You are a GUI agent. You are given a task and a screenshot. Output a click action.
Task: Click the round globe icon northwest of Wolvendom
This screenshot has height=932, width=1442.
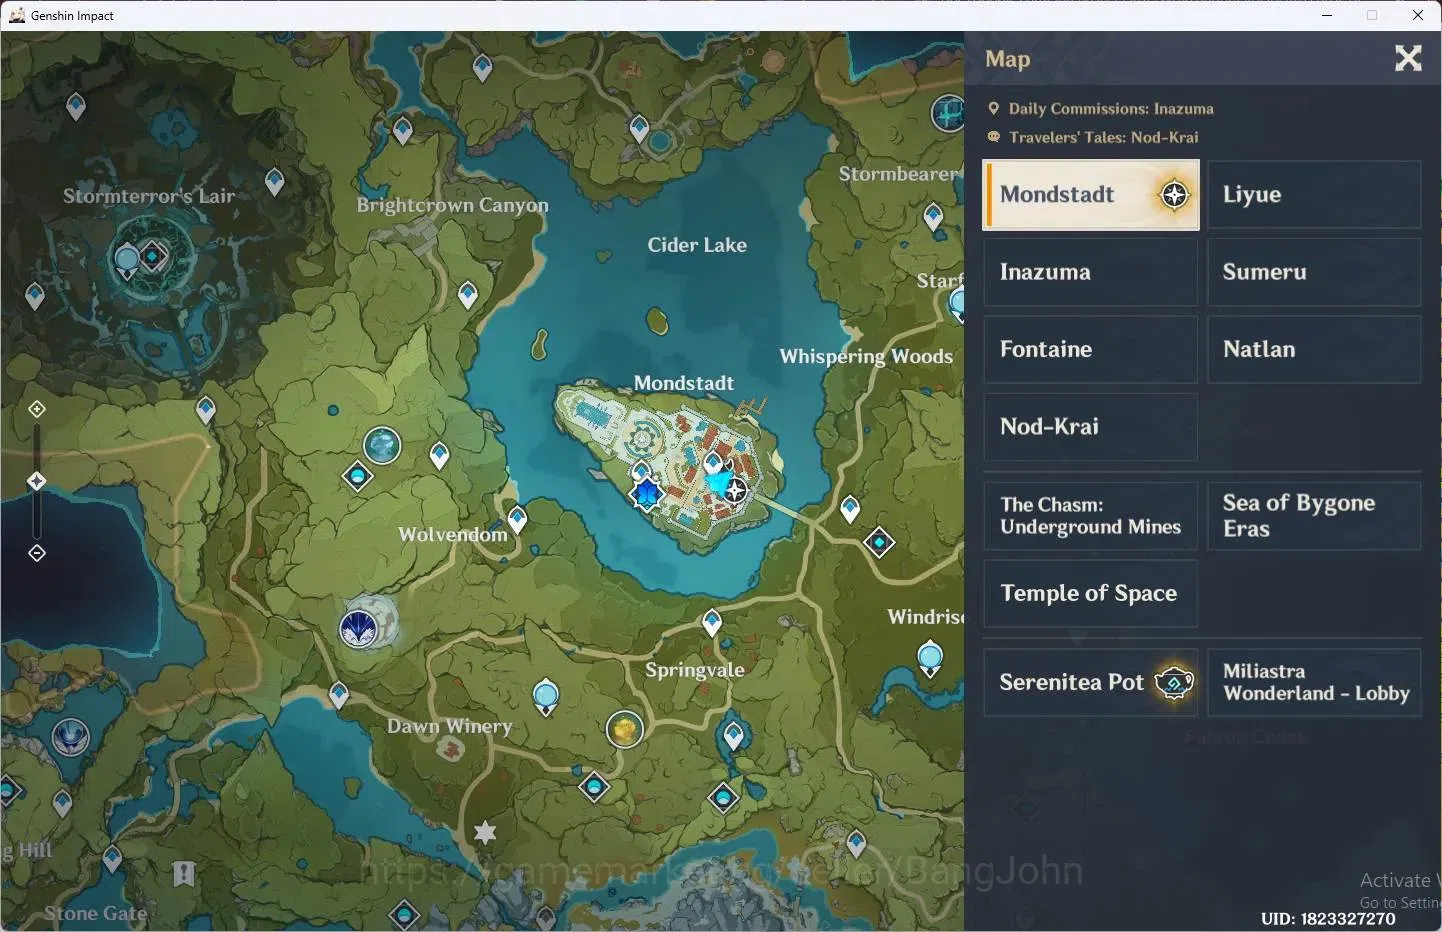pos(382,445)
